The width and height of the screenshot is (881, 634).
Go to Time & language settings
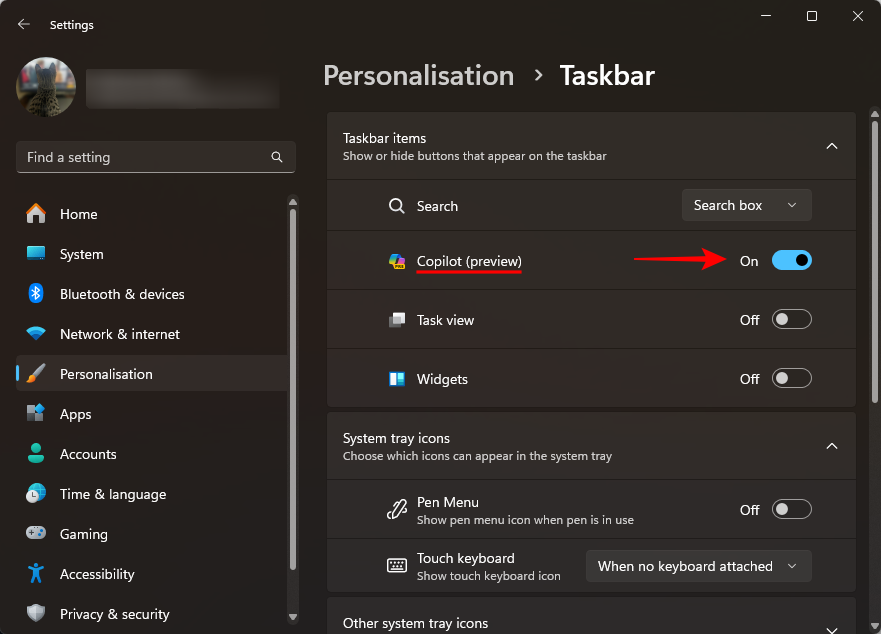tap(112, 494)
